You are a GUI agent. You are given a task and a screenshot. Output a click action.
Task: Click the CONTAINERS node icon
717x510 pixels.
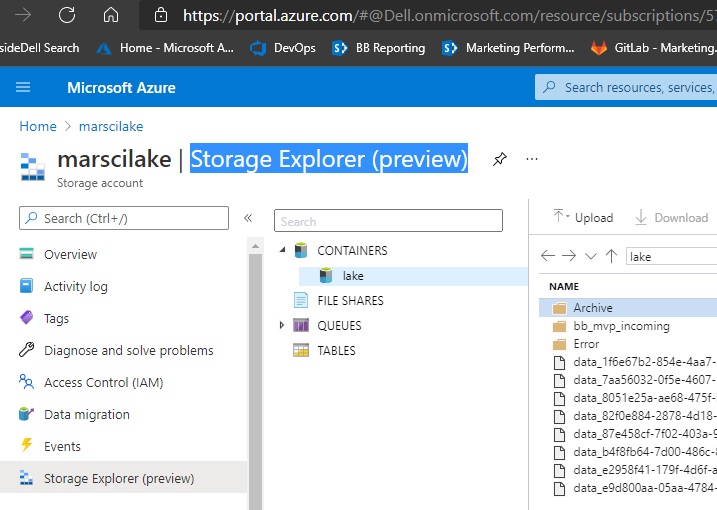tap(301, 250)
